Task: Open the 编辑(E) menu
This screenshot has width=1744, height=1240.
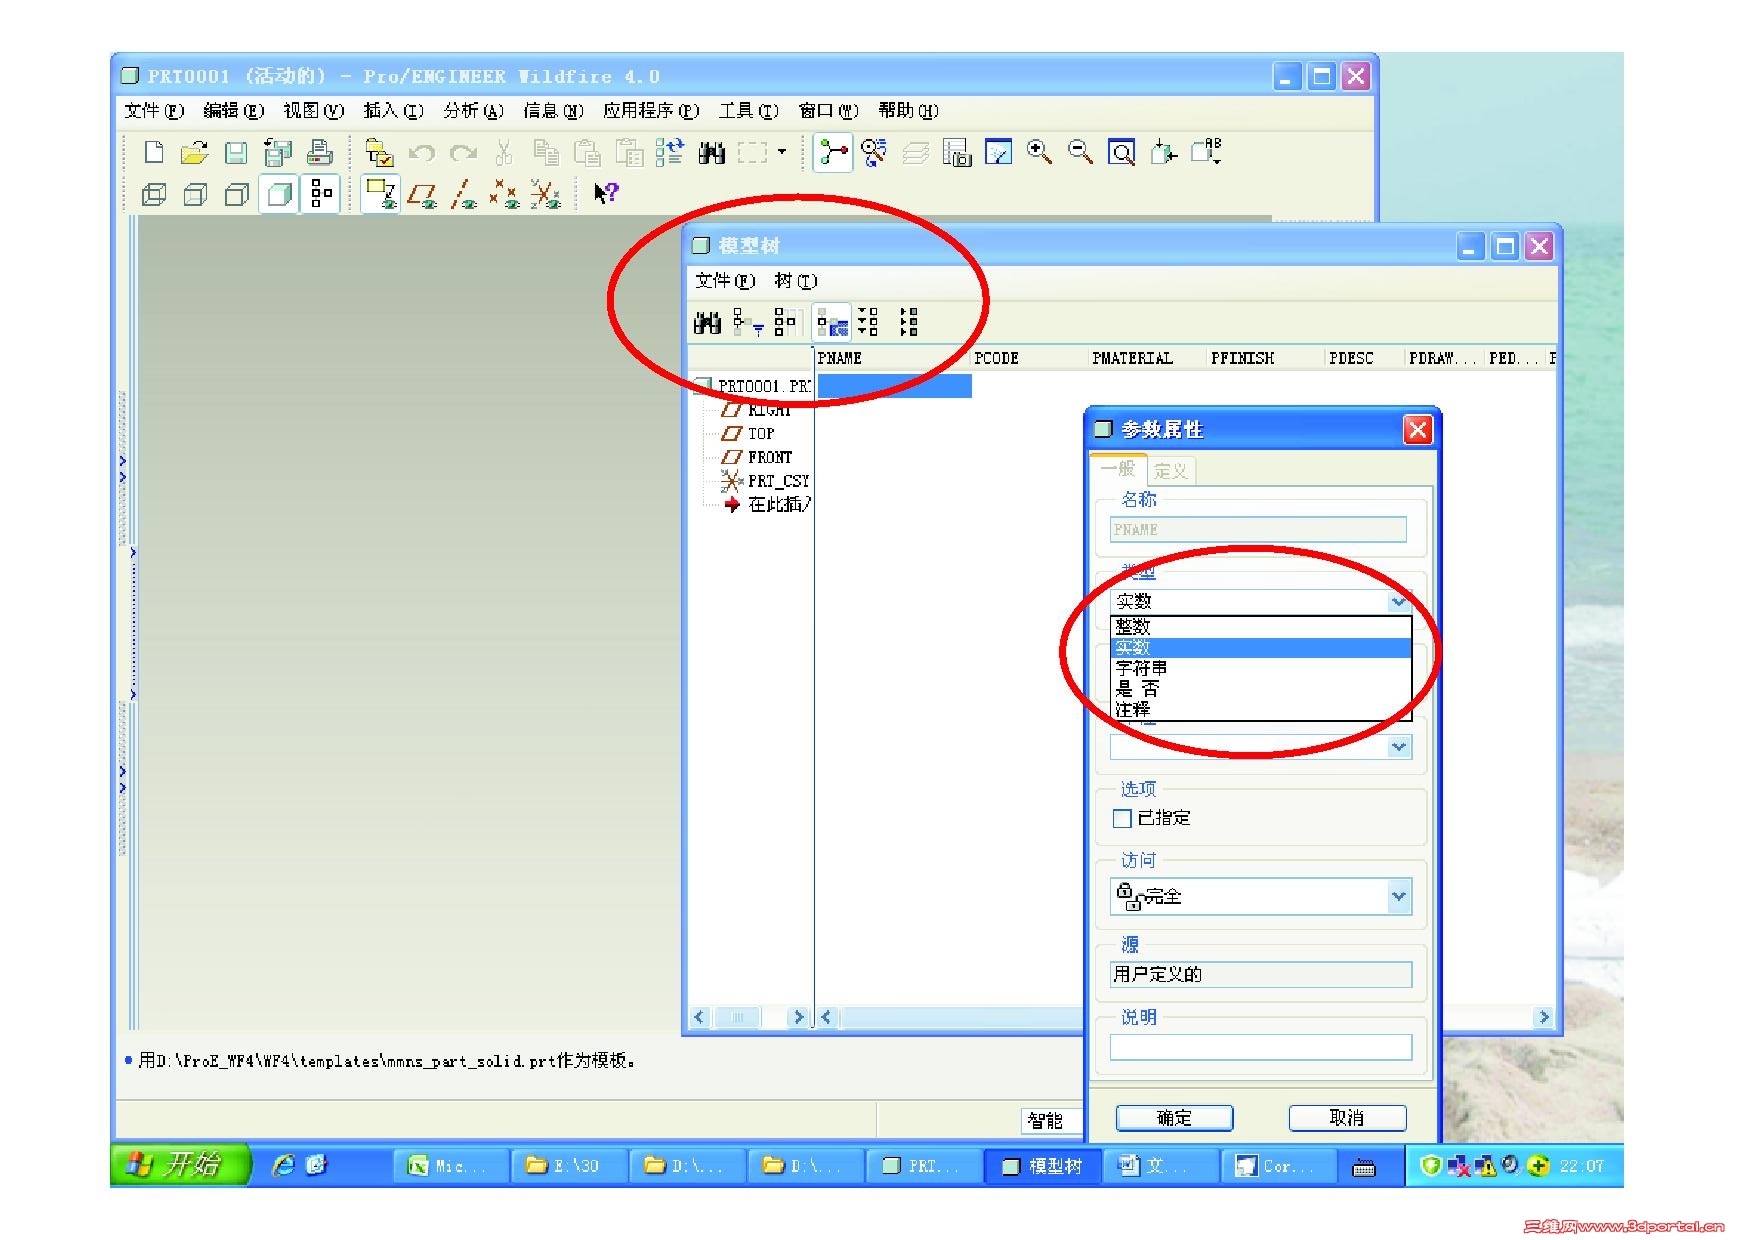Action: point(233,111)
